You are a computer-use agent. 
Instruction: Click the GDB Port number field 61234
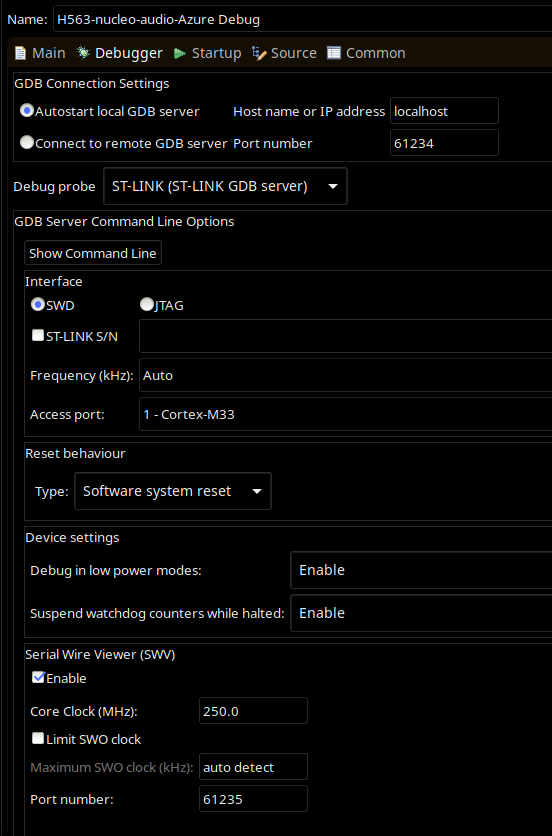pyautogui.click(x=444, y=143)
